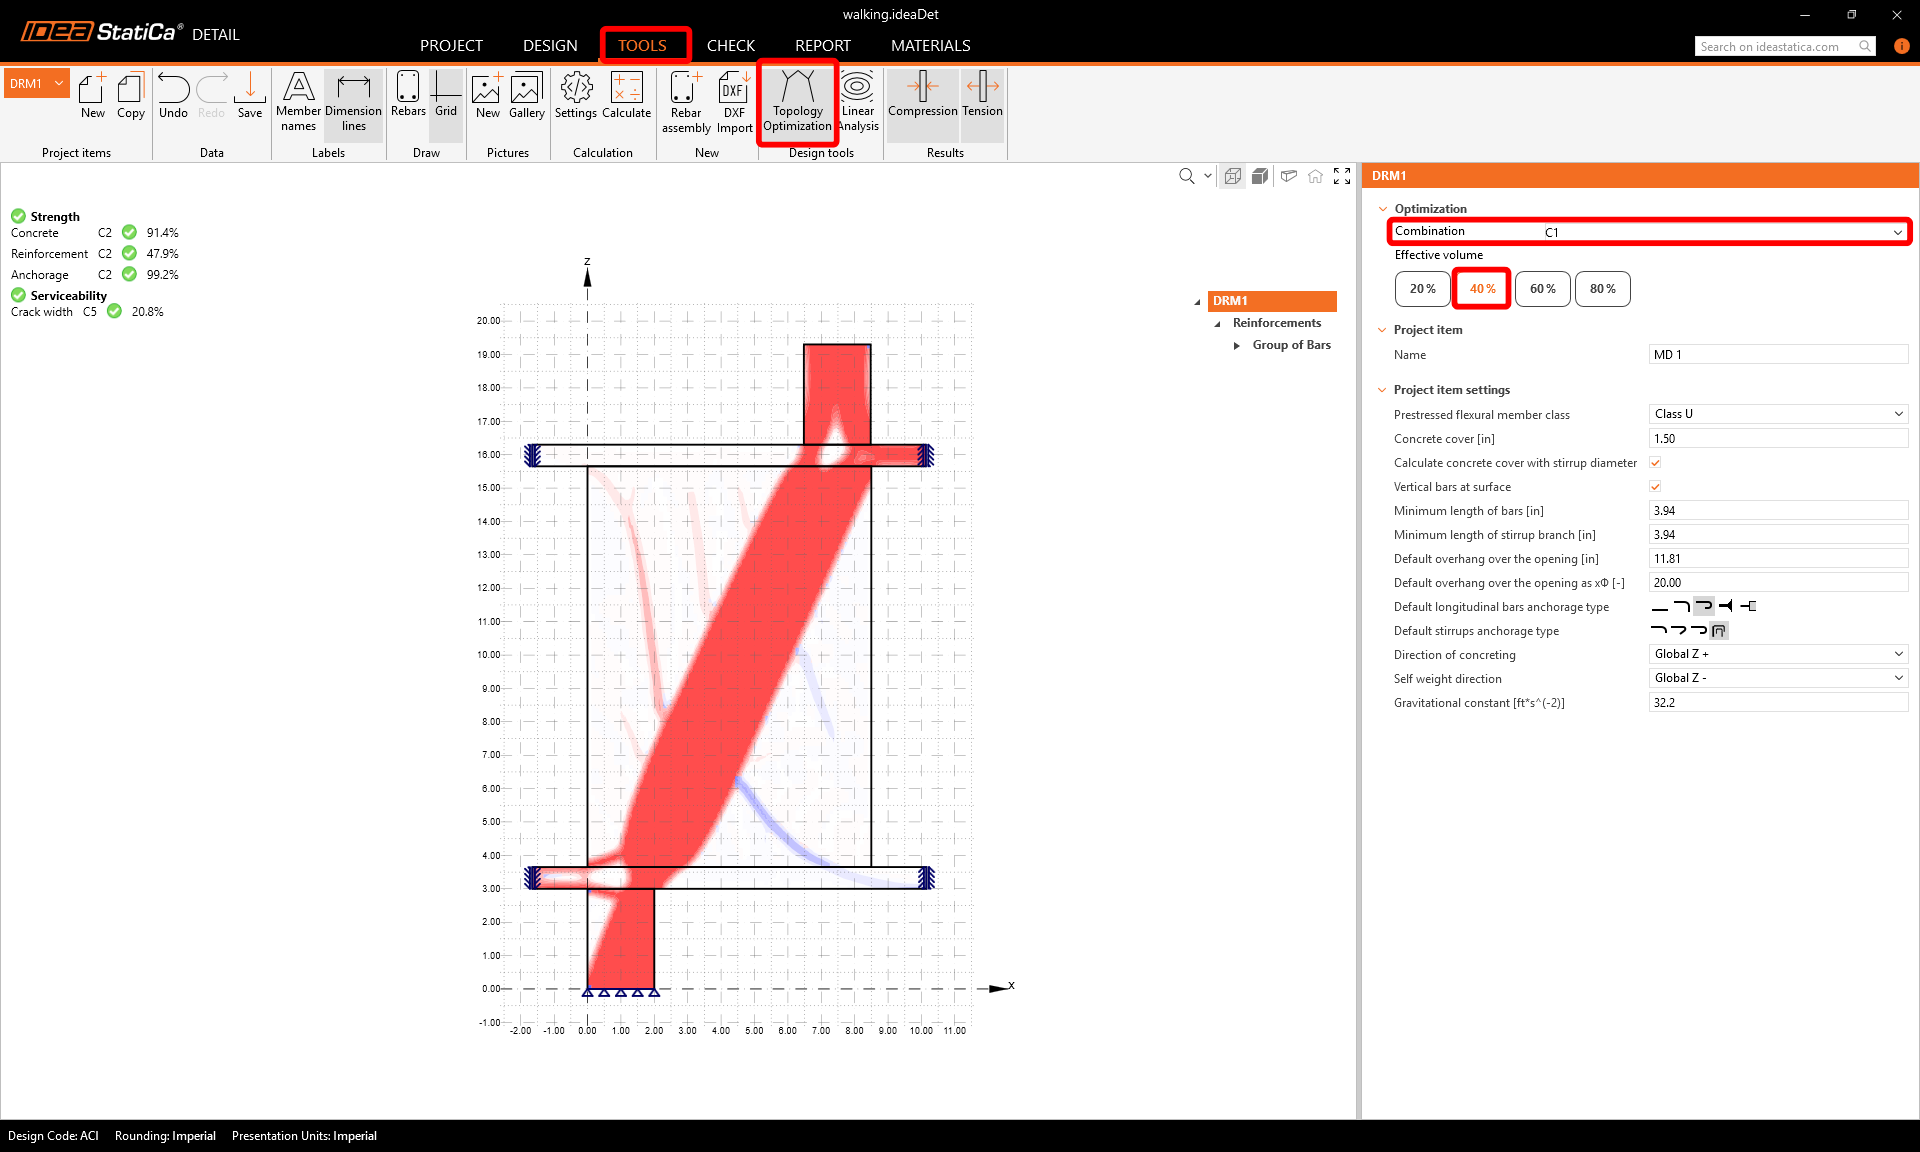Select 60 % effective volume
The width and height of the screenshot is (1920, 1152).
tap(1542, 289)
